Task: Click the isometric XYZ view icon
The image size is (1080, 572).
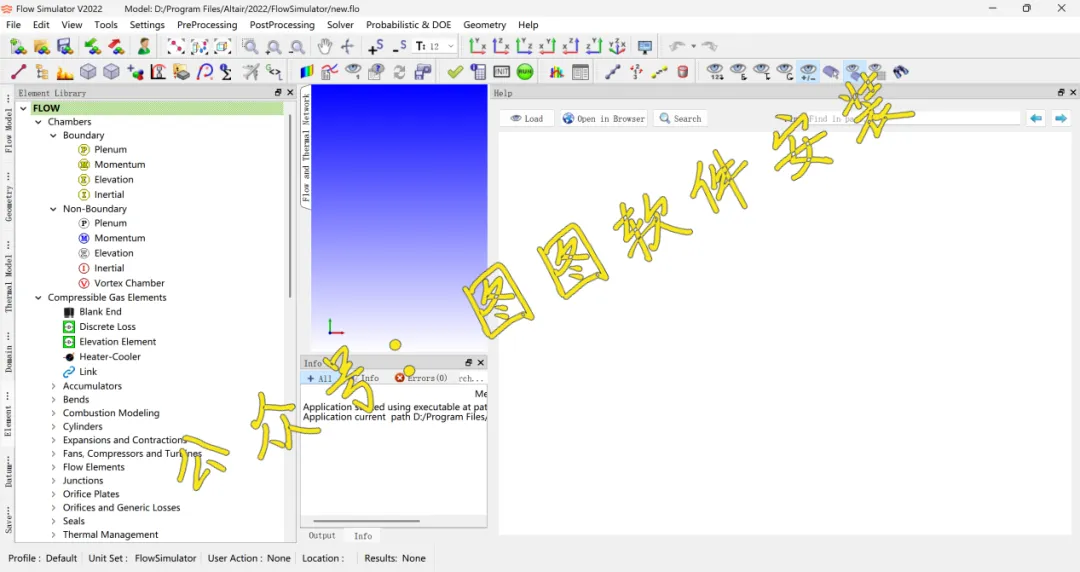Action: click(617, 47)
